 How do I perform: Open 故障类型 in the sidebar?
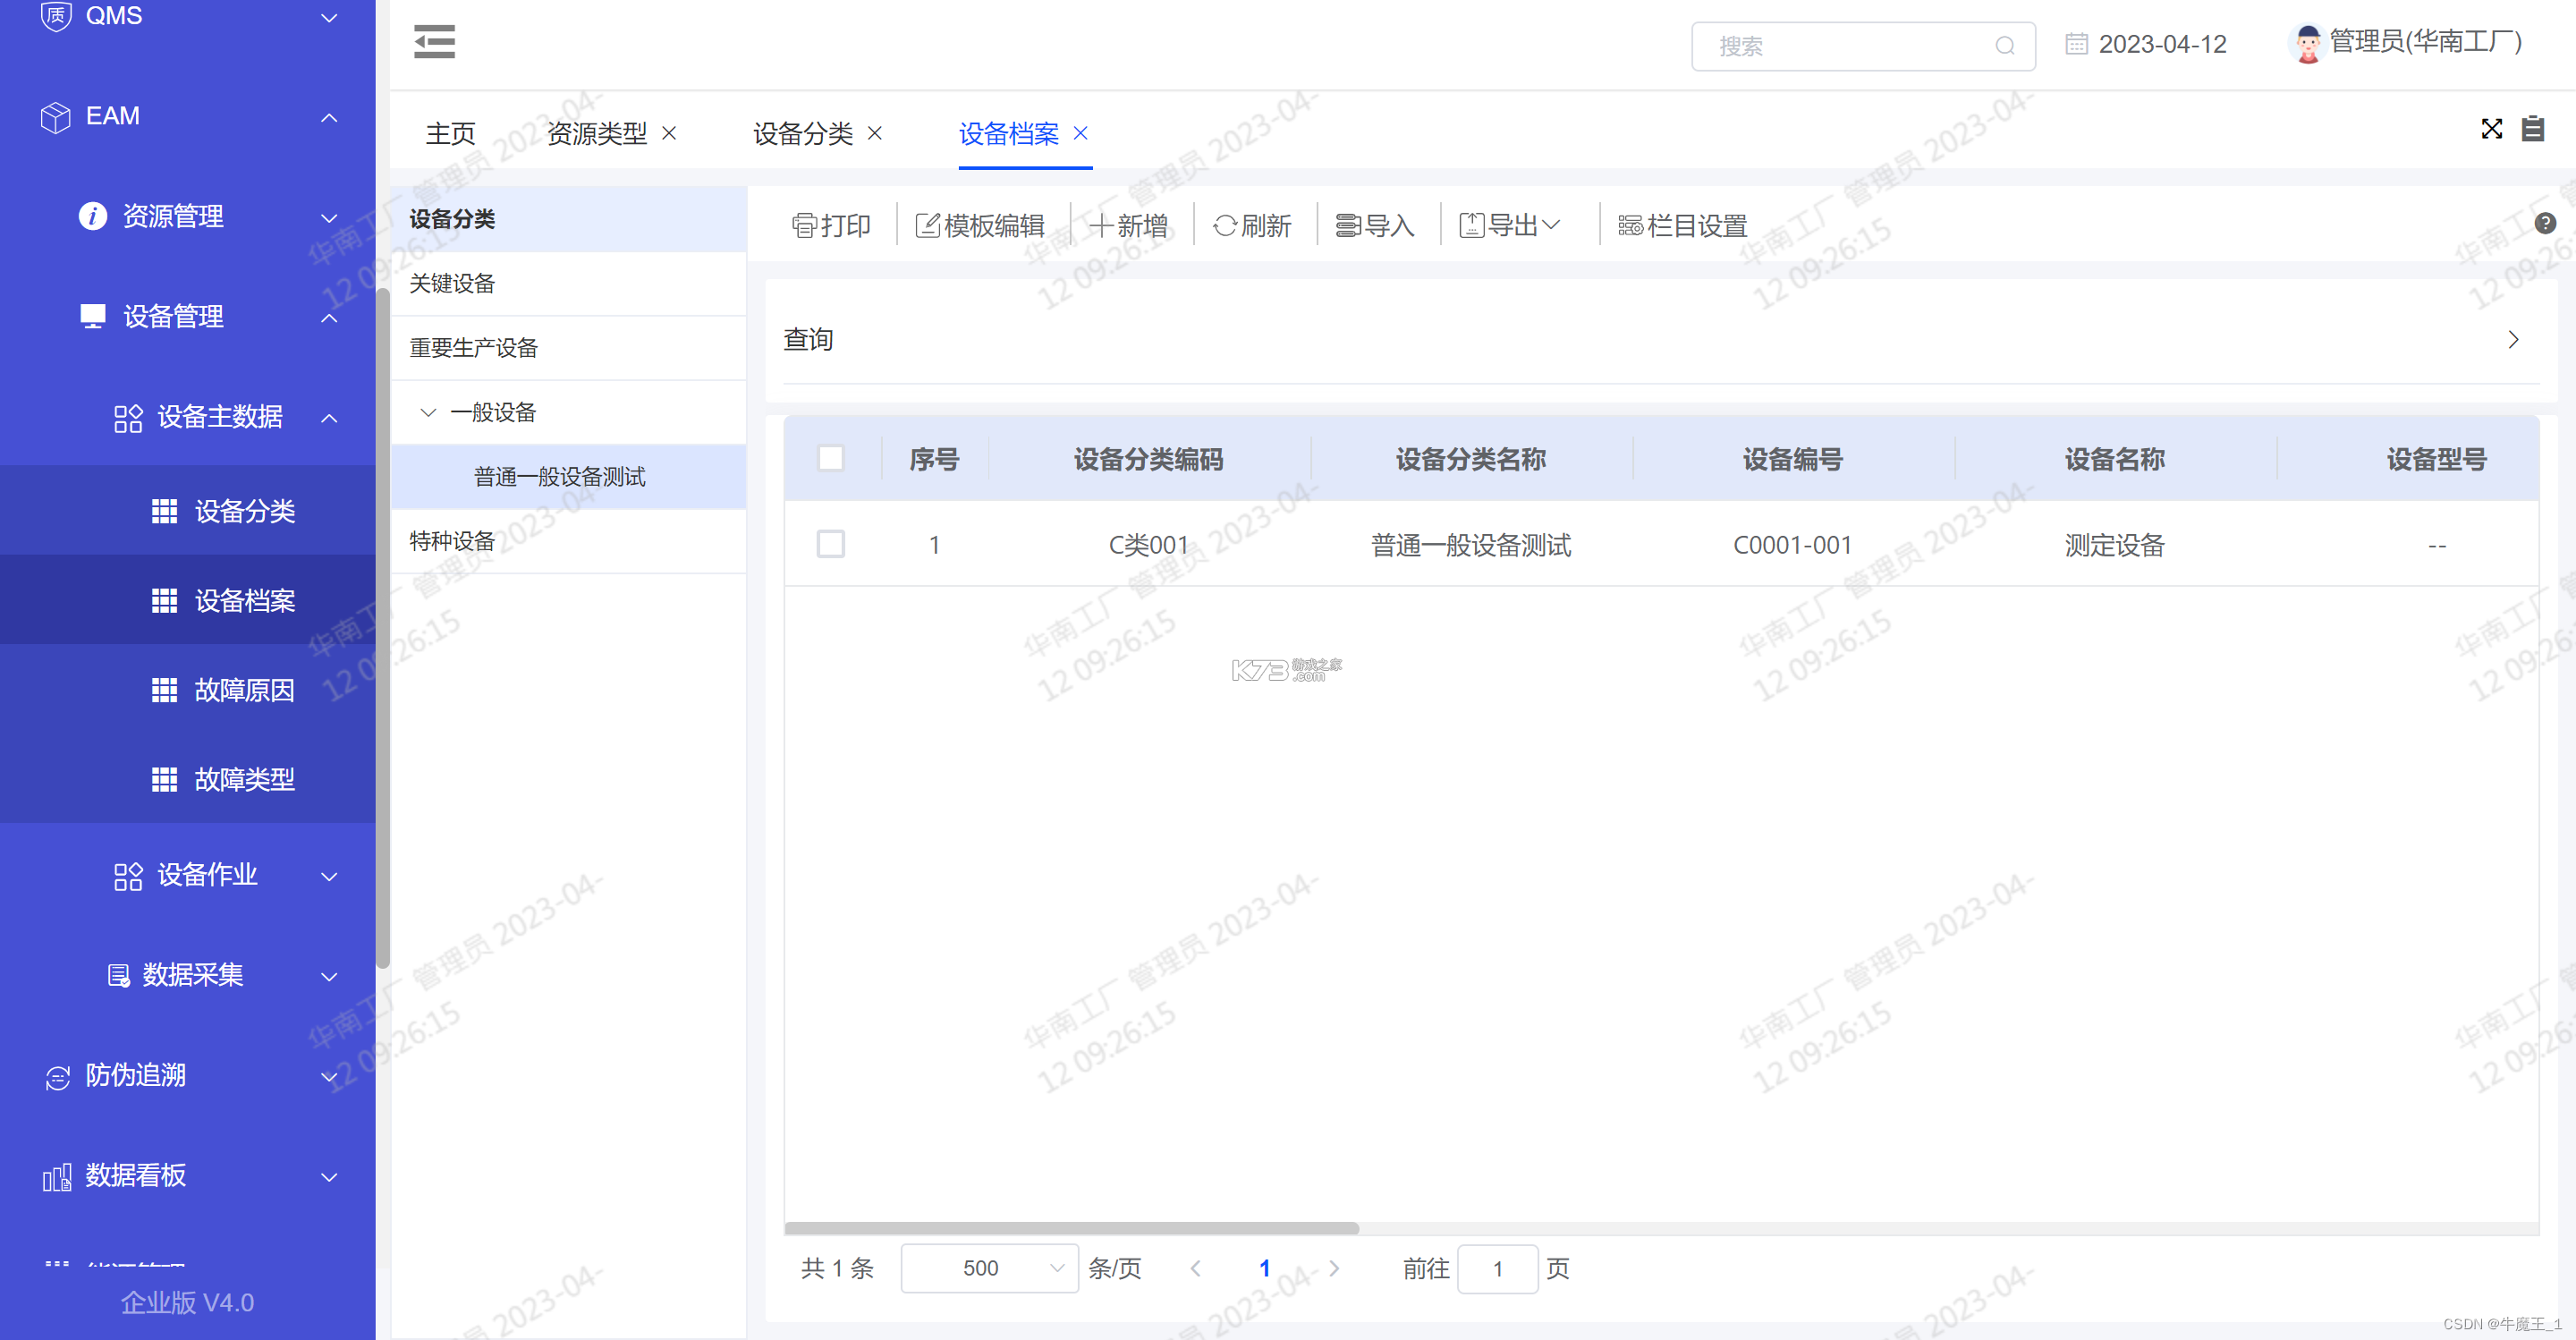(x=188, y=779)
